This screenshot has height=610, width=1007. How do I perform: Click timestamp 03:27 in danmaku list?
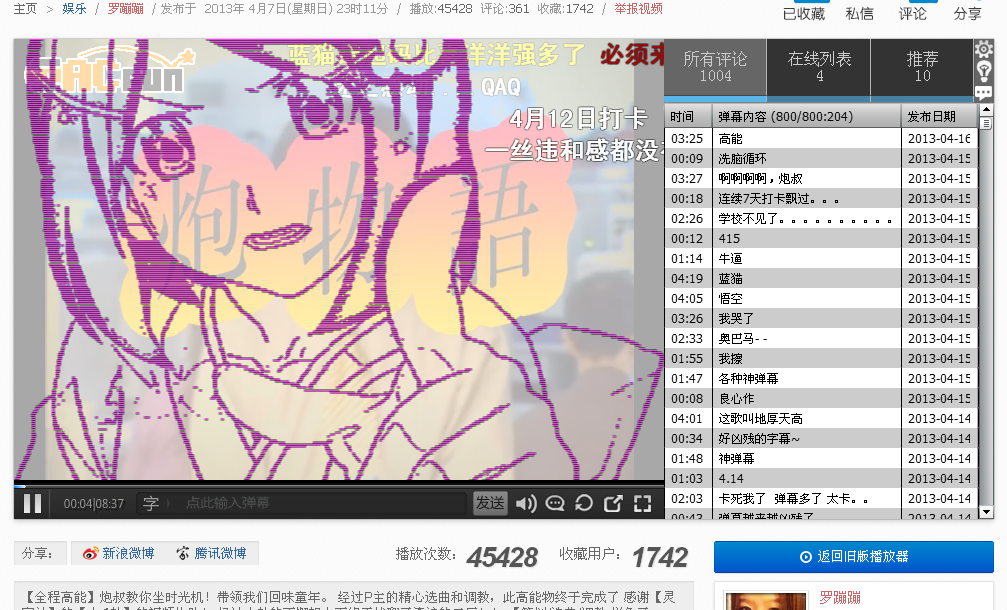click(x=687, y=179)
